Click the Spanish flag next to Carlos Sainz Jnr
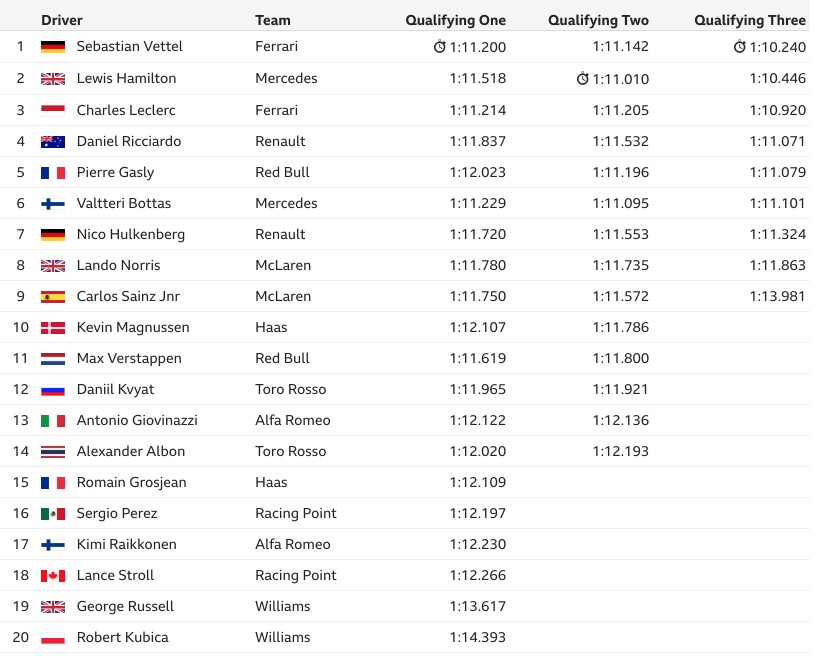 [x=53, y=297]
